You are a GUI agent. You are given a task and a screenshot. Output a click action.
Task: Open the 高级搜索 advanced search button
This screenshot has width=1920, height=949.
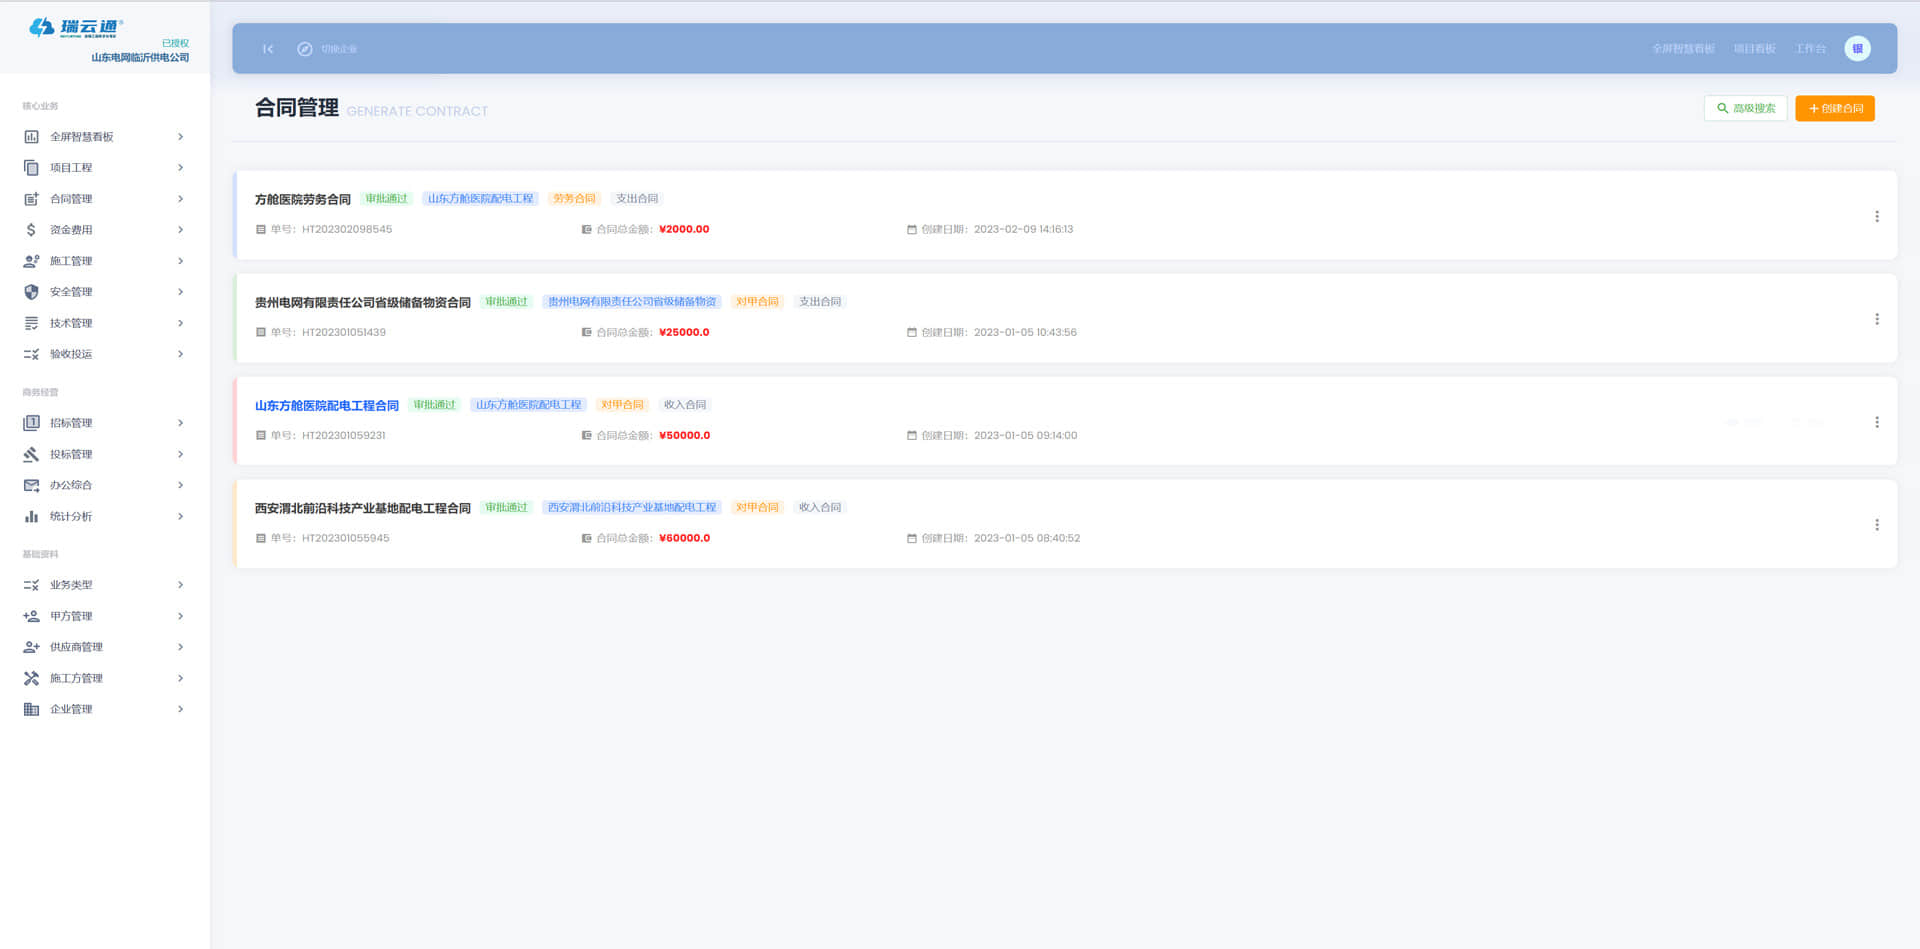(1745, 109)
